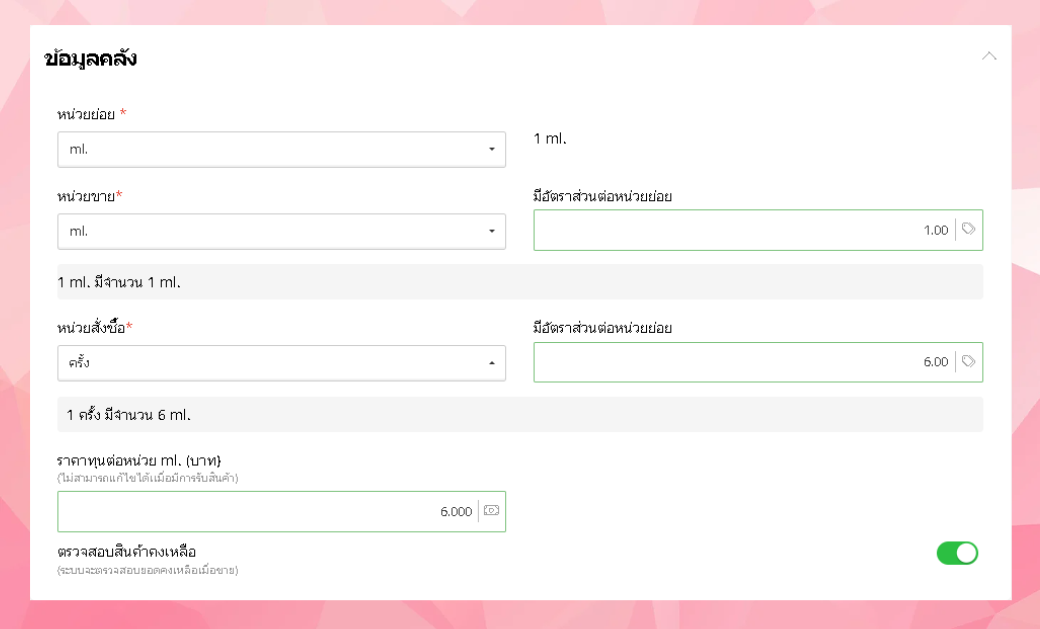Screen dimensions: 1040x629
Task: Click the หน่วยขาย field label
Action: [x=86, y=196]
